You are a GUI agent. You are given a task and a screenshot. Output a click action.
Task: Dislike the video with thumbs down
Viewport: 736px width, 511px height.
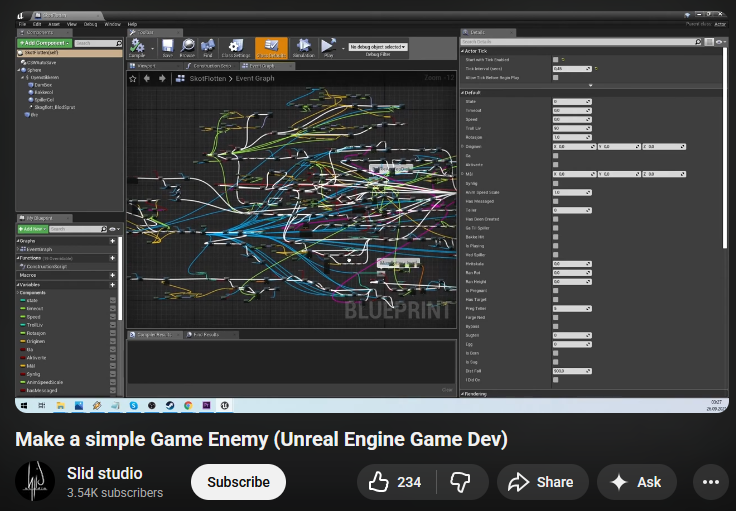tap(460, 482)
